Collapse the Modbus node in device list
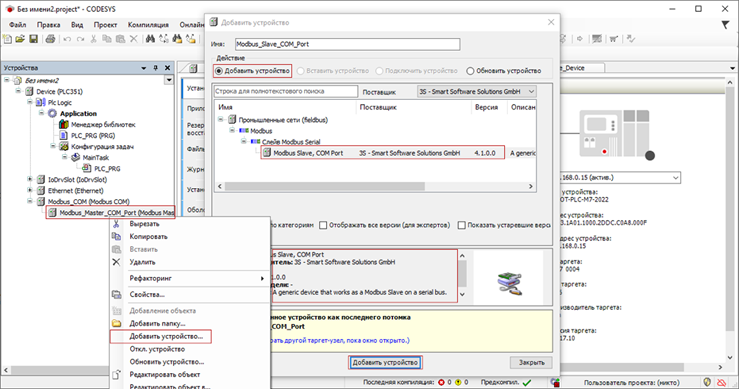Viewport: 739px width, 389px height. [x=232, y=131]
